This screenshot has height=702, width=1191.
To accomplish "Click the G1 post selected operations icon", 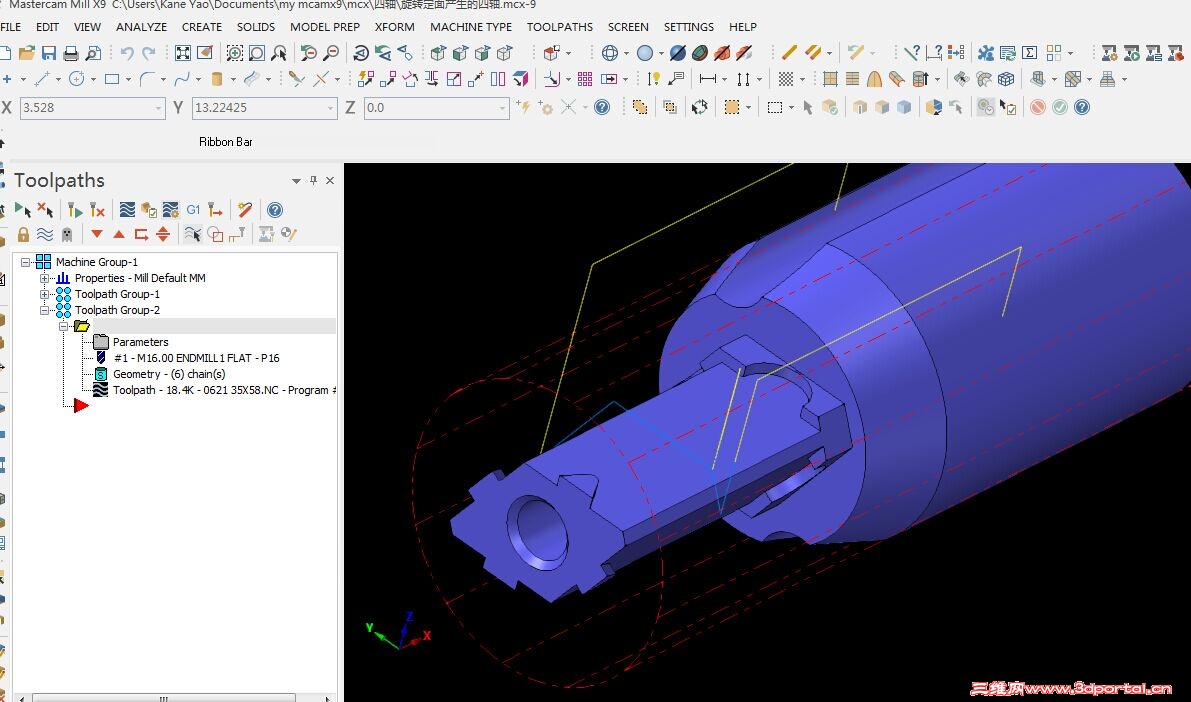I will point(193,210).
